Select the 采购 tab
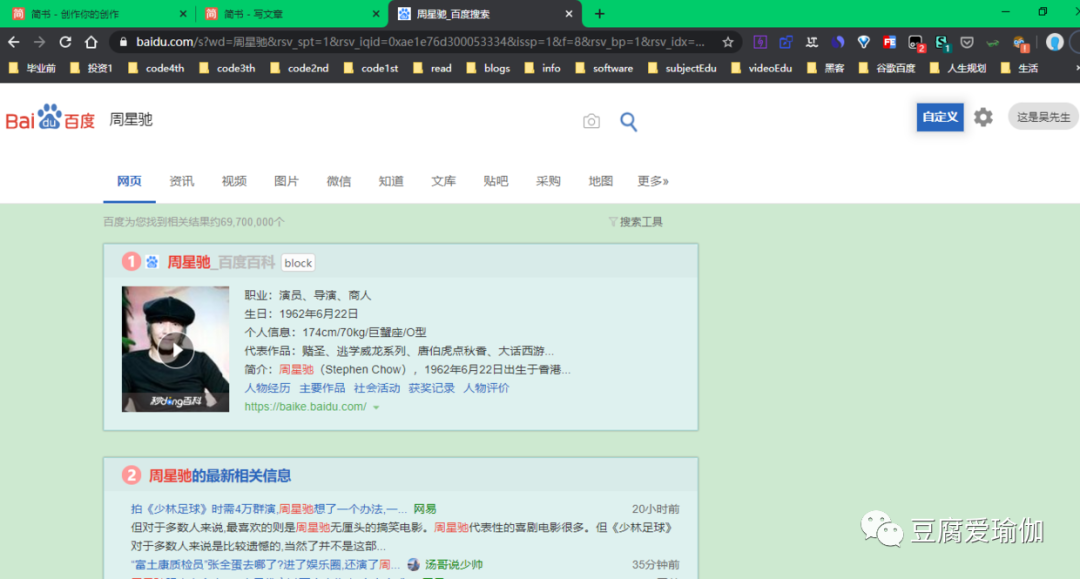Screen dimensions: 1080x579 click(x=548, y=181)
